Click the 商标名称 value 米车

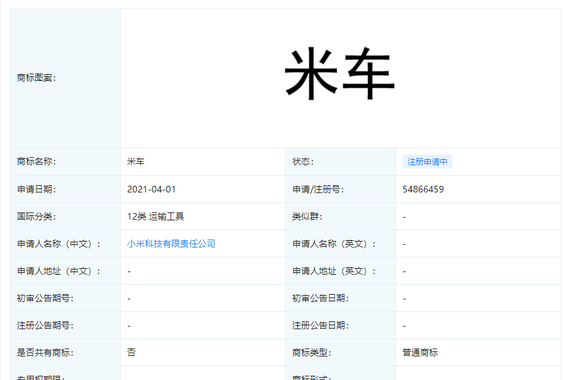(136, 161)
